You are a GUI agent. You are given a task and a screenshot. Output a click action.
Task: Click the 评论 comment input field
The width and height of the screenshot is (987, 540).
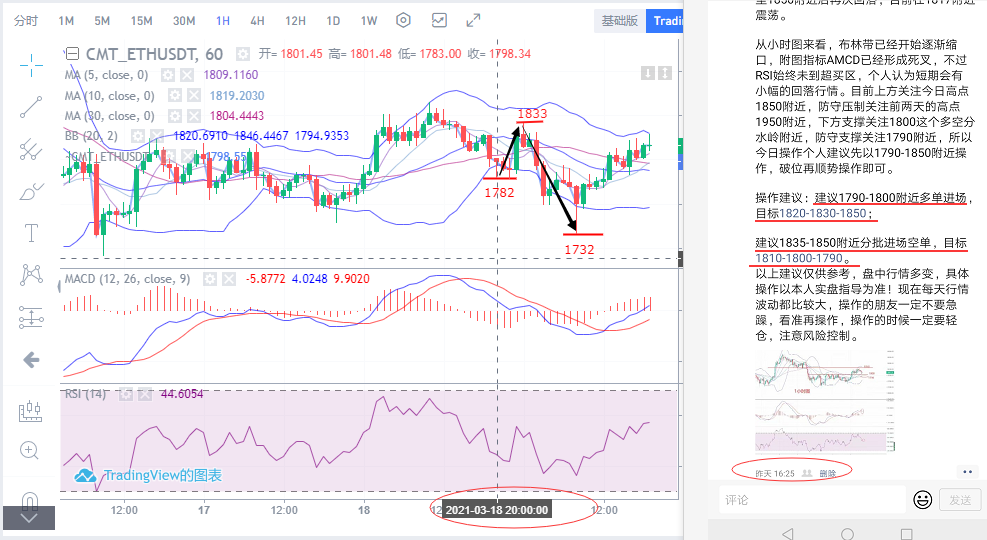coord(811,500)
